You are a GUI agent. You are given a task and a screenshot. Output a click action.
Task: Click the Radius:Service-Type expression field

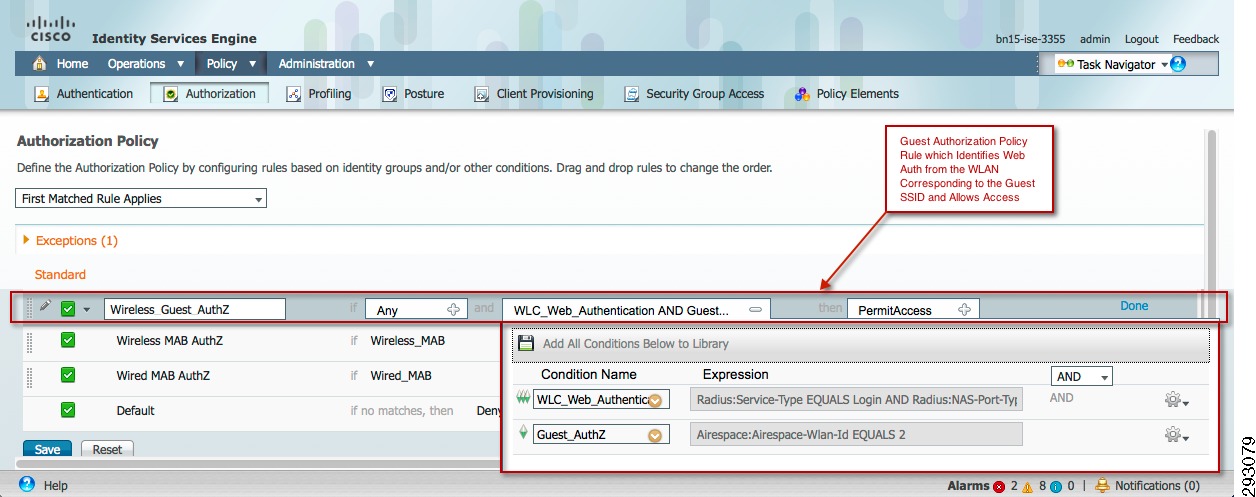856,399
